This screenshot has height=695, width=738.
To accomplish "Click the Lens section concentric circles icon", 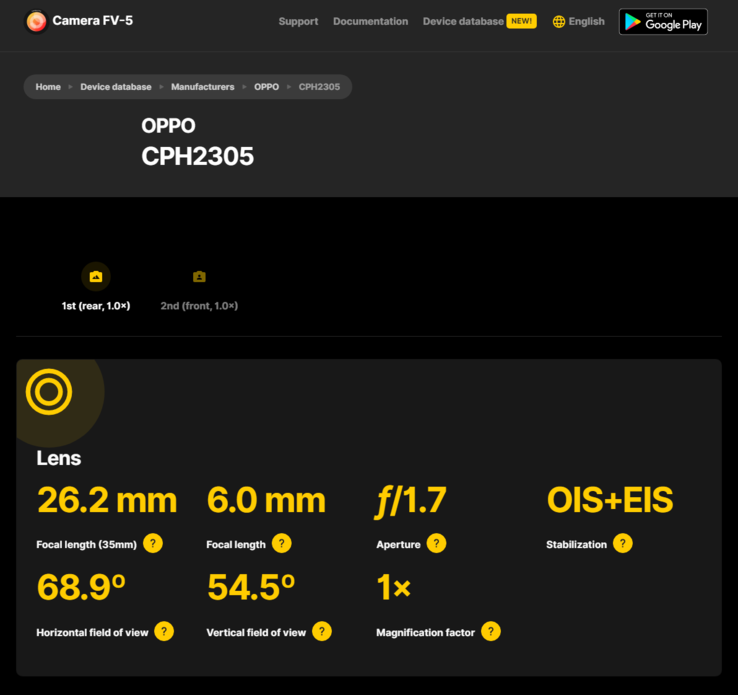I will [49, 391].
